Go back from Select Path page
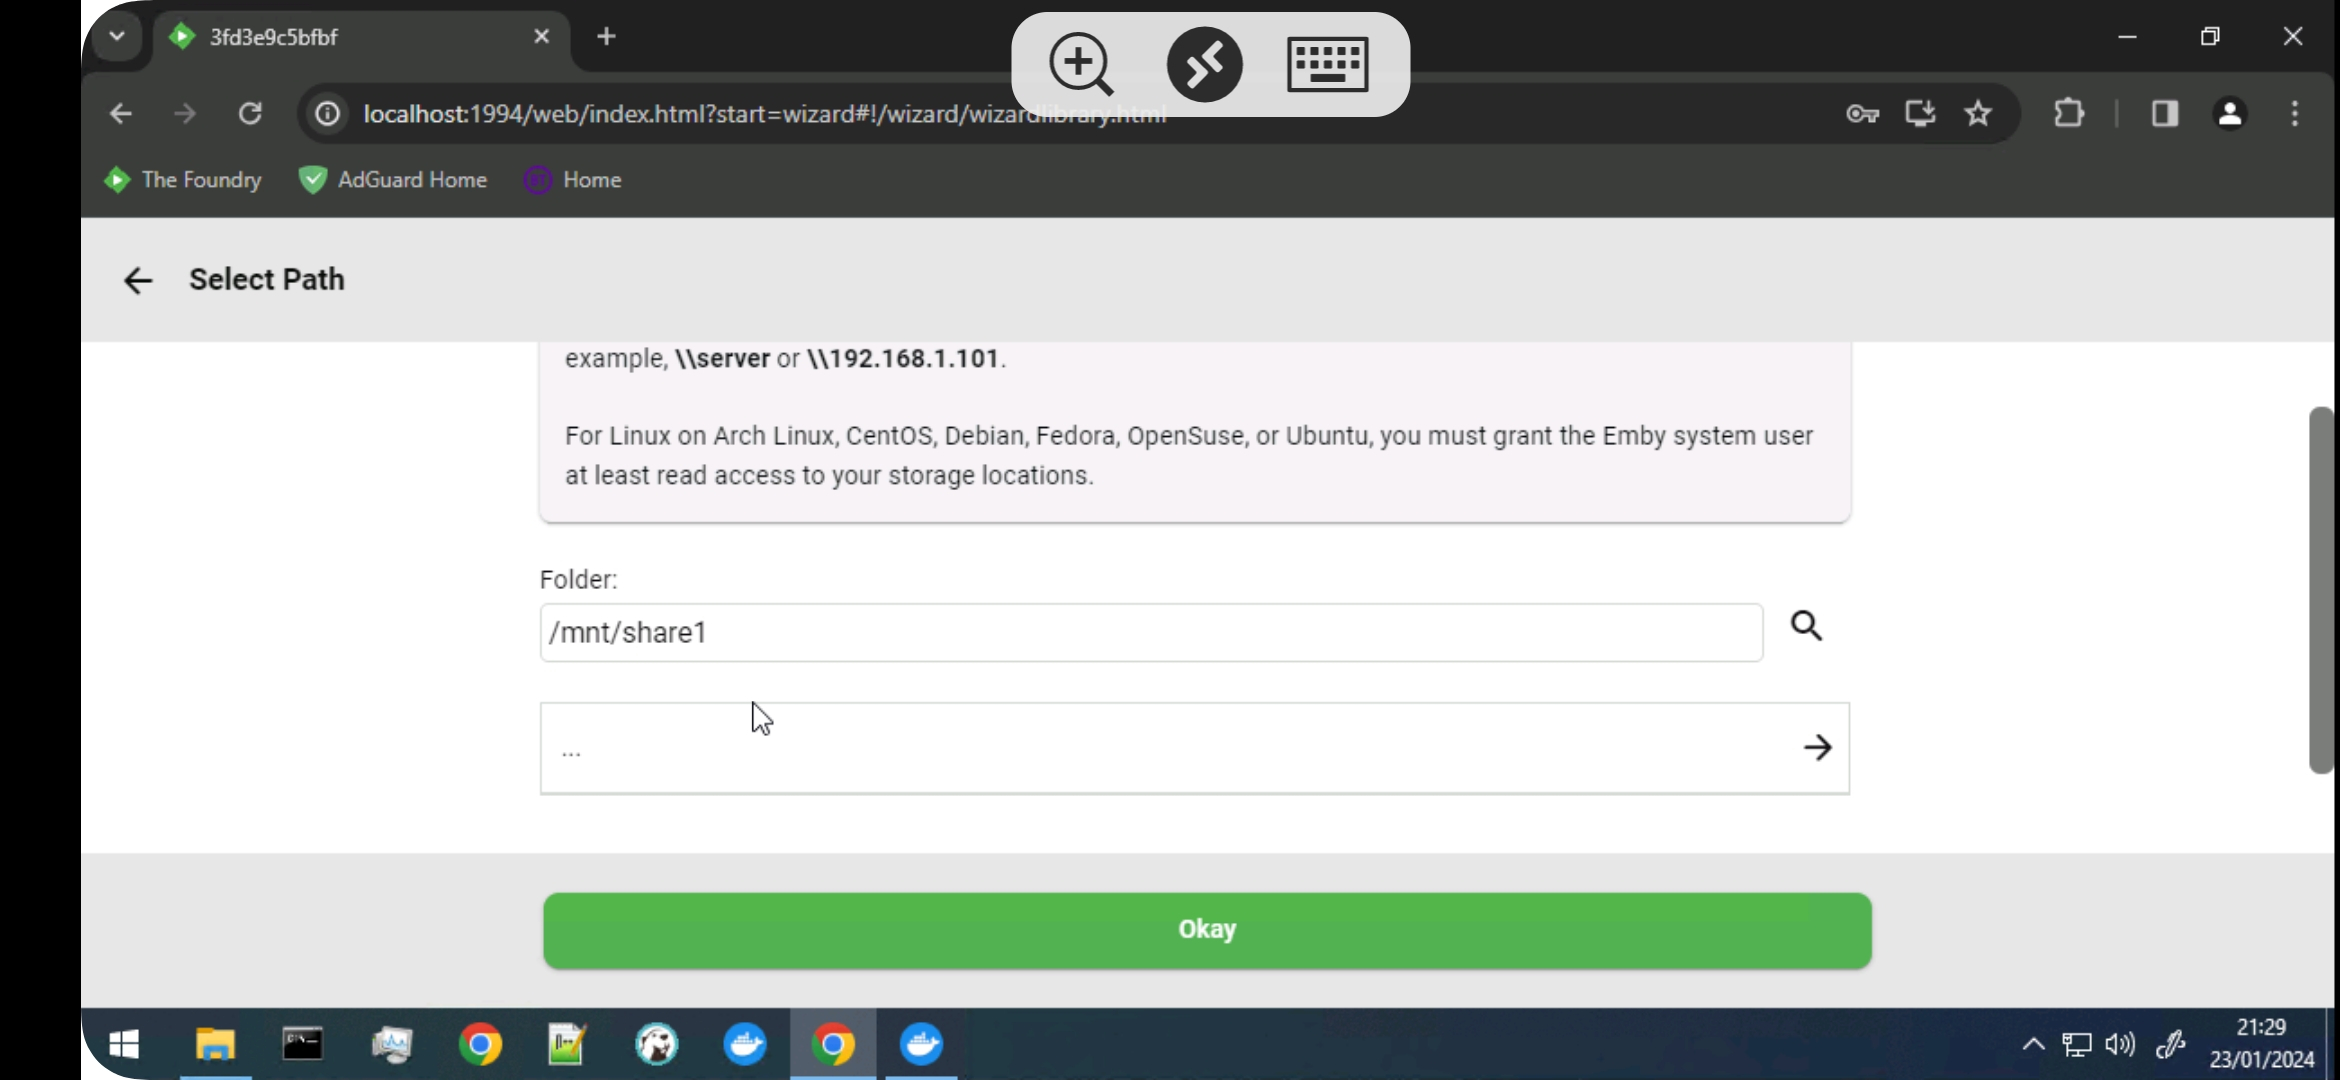This screenshot has height=1080, width=2340. (x=137, y=281)
